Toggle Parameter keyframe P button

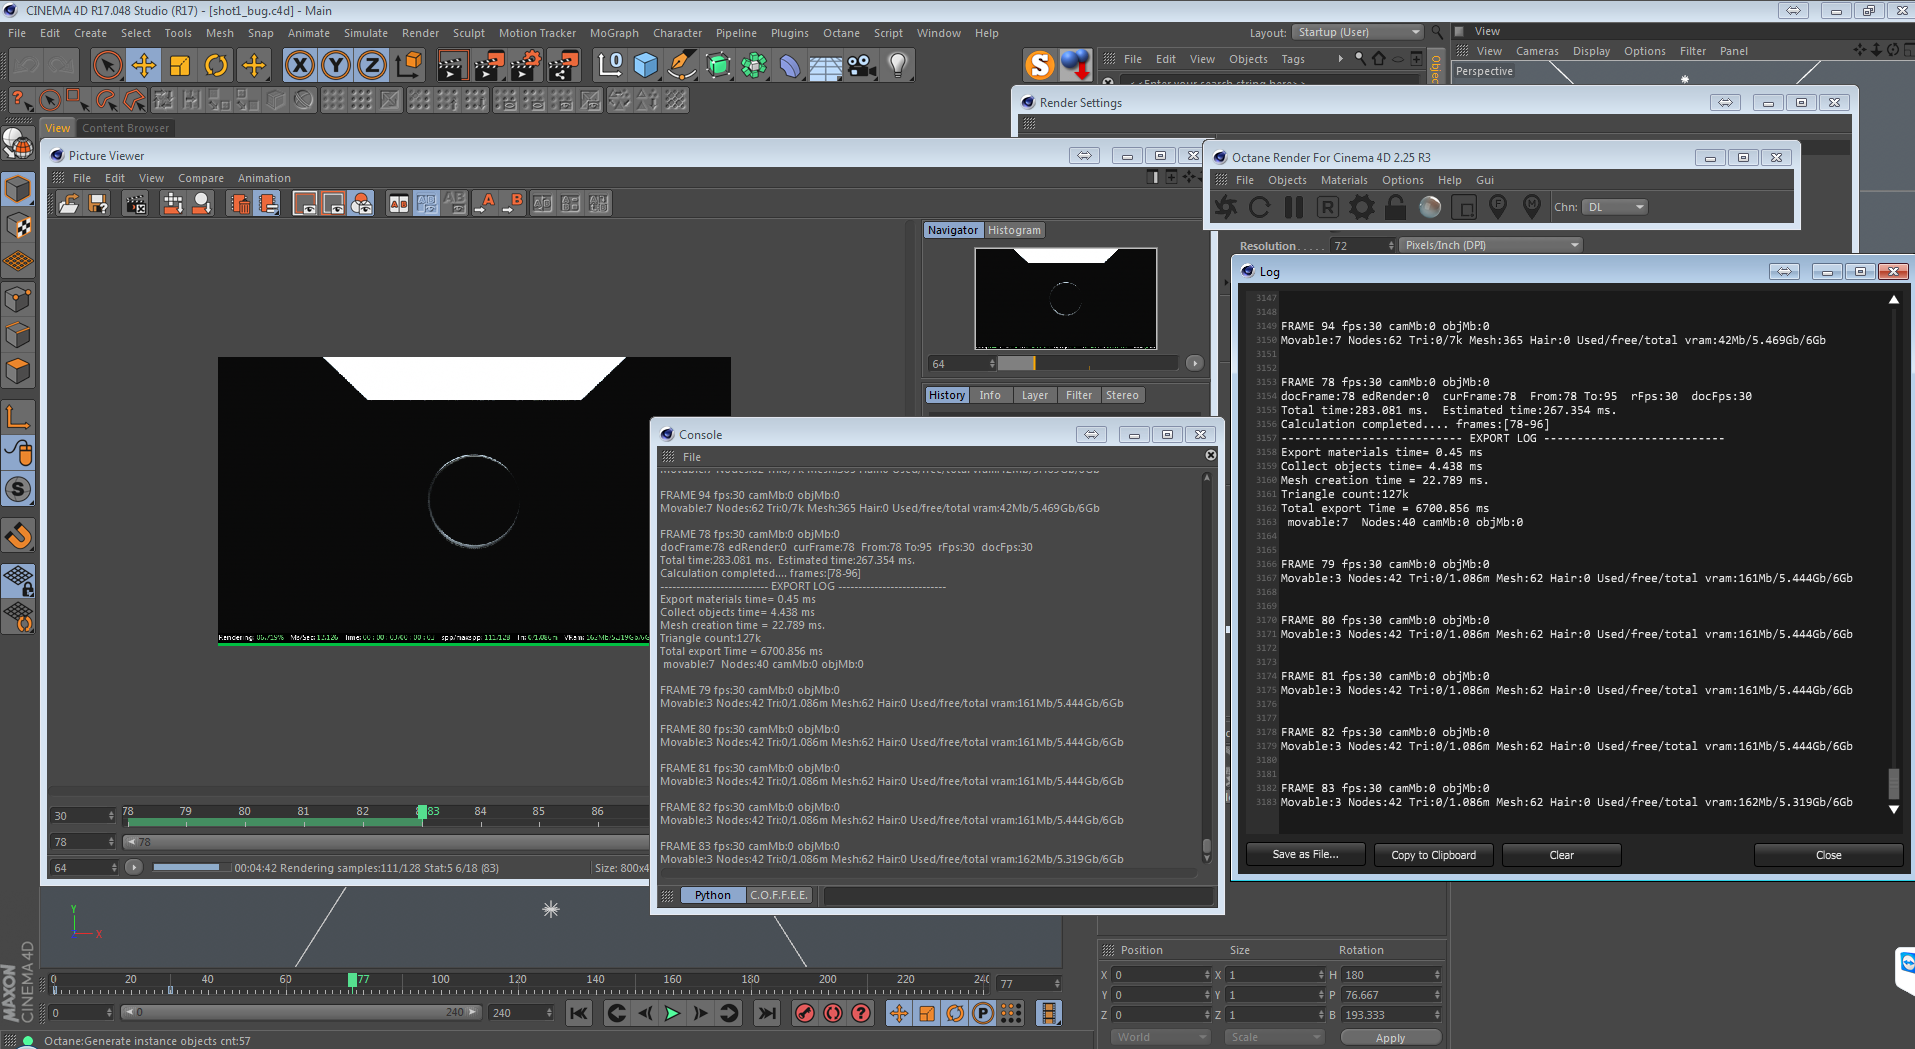point(983,1013)
